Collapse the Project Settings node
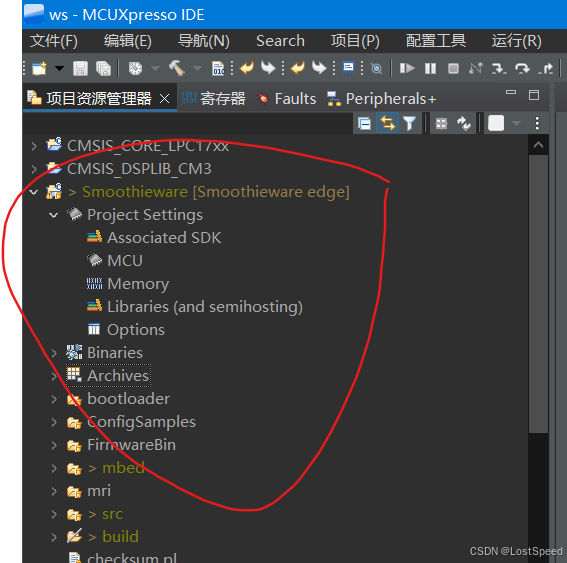This screenshot has height=563, width=567. pos(54,215)
